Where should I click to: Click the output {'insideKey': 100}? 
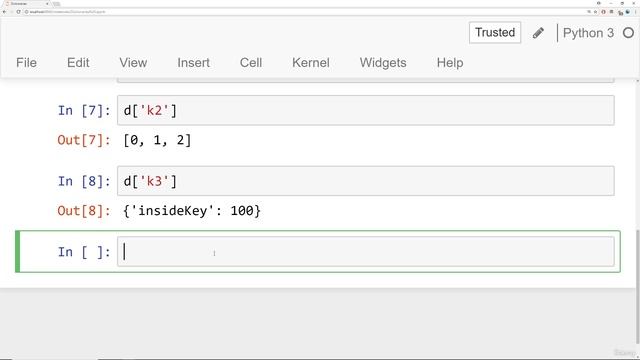click(x=192, y=211)
